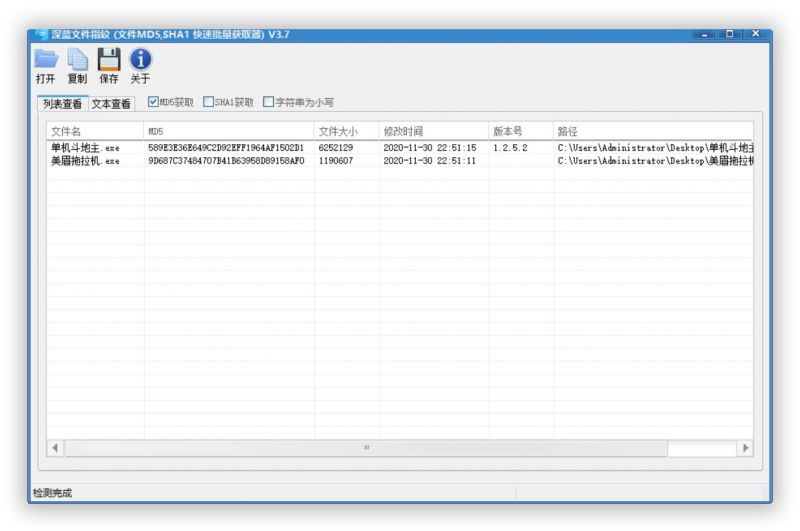This screenshot has width=800, height=531.
Task: Click the Save (保存) floppy disk icon
Action: click(109, 60)
